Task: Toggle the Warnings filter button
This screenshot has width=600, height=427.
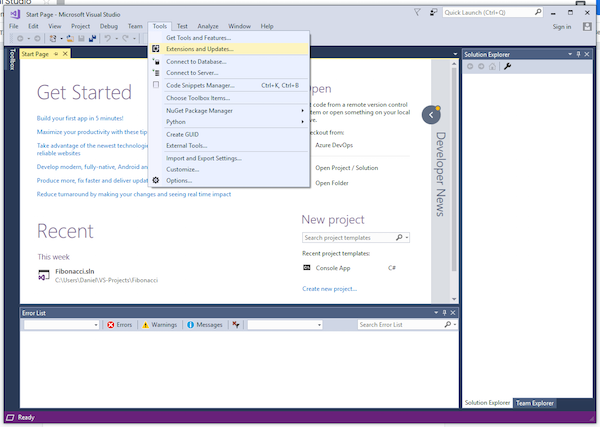Action: coord(159,324)
